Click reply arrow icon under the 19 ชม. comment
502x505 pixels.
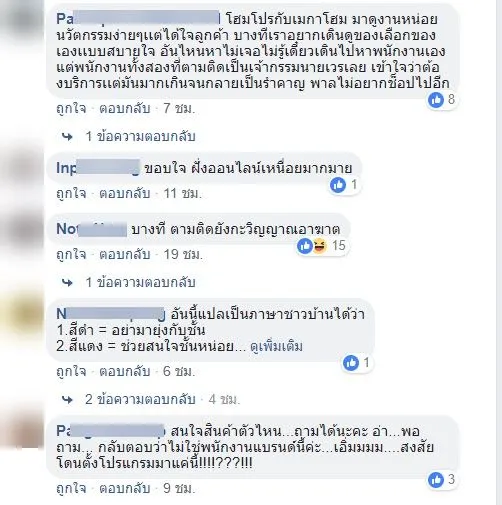tap(67, 283)
